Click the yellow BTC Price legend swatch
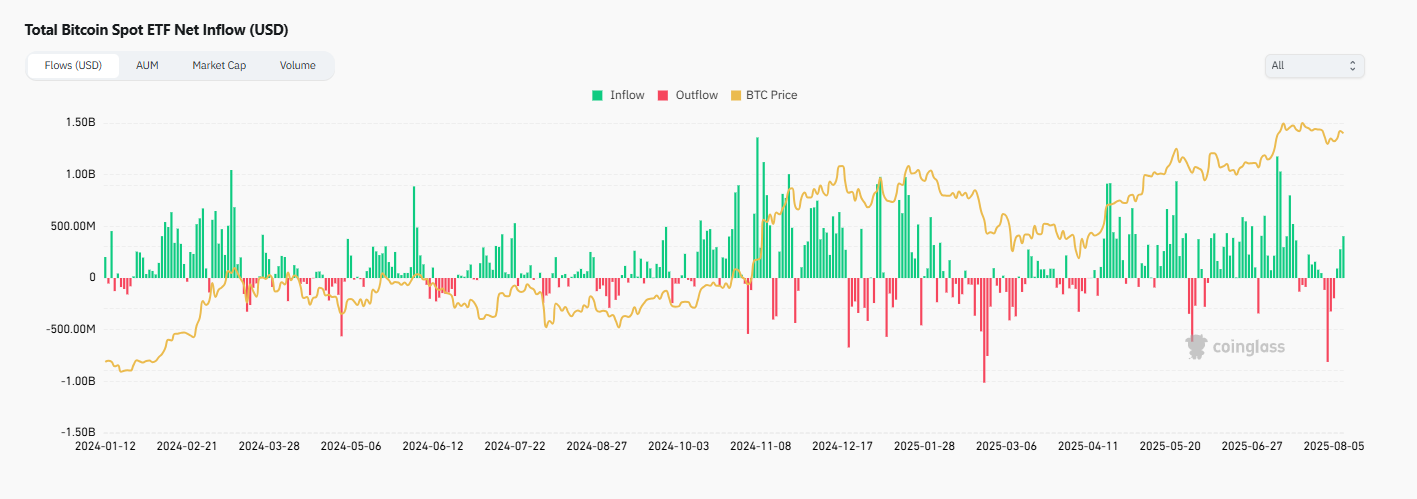This screenshot has width=1417, height=499. point(736,95)
